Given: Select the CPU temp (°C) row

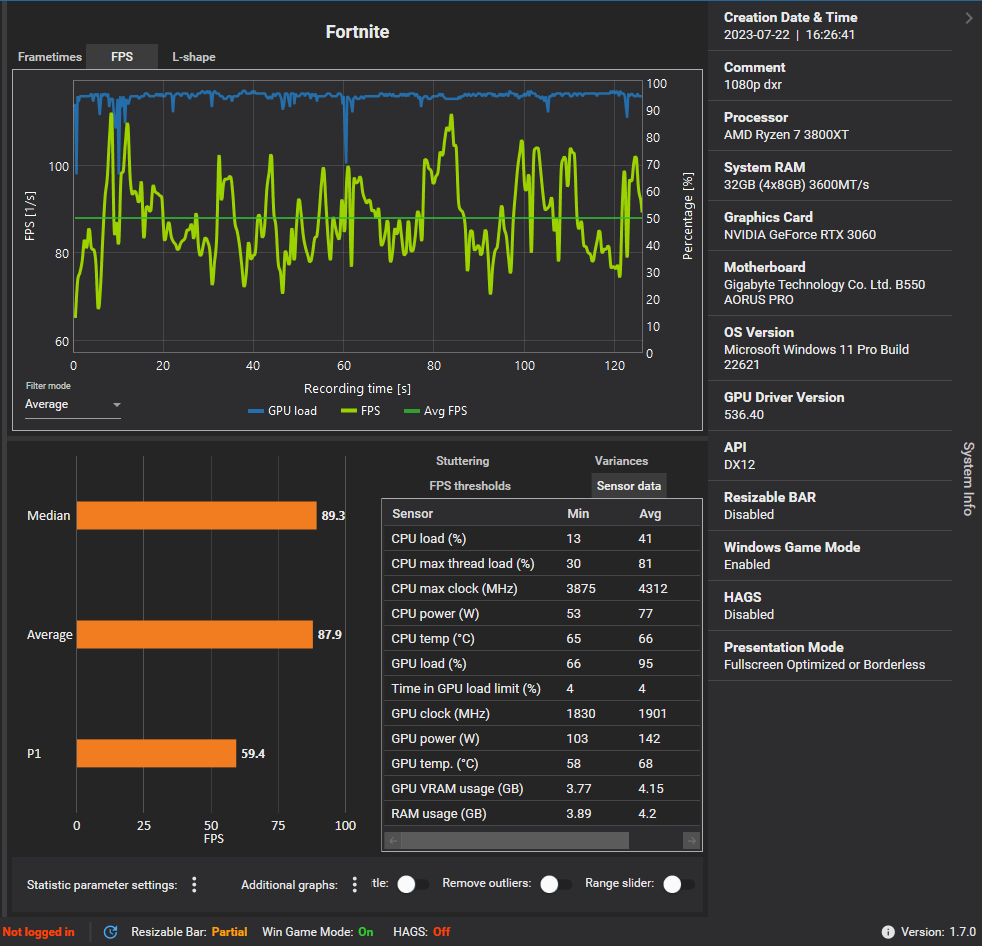Looking at the screenshot, I should click(542, 639).
